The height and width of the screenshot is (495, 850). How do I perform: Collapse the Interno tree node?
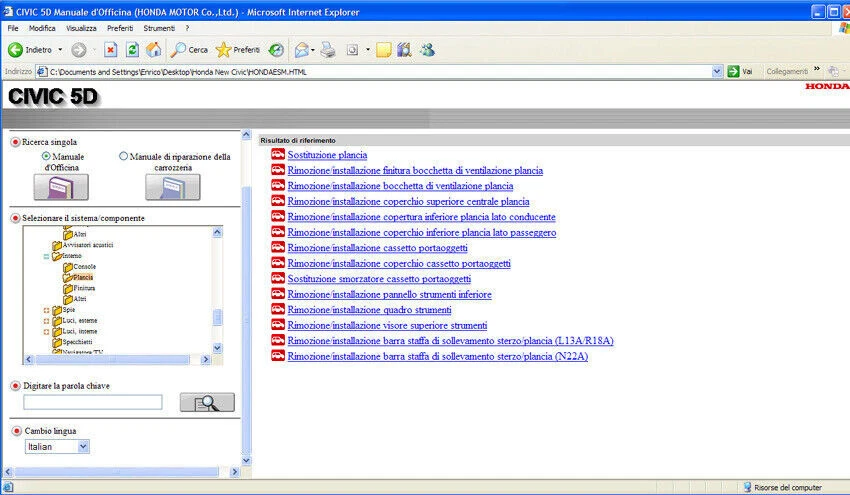tap(46, 256)
